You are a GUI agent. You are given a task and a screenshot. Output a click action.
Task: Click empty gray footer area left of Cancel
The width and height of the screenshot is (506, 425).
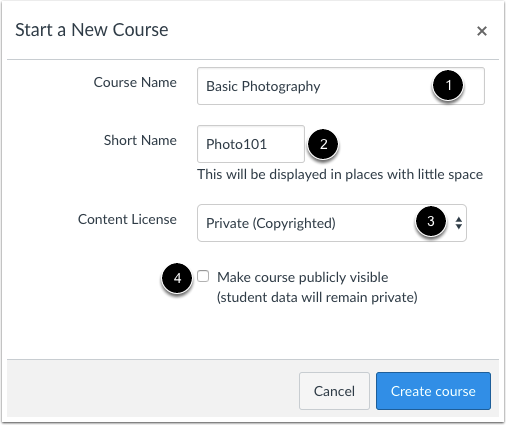150,390
